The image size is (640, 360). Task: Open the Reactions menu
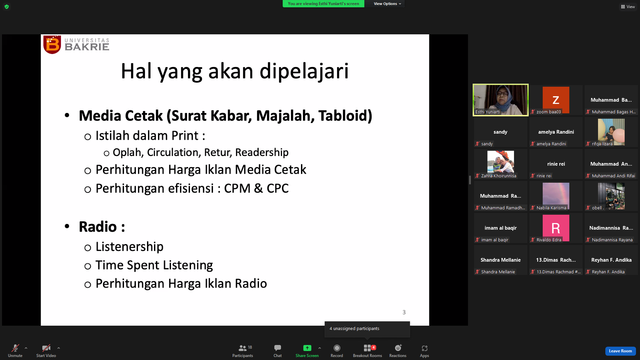398,350
